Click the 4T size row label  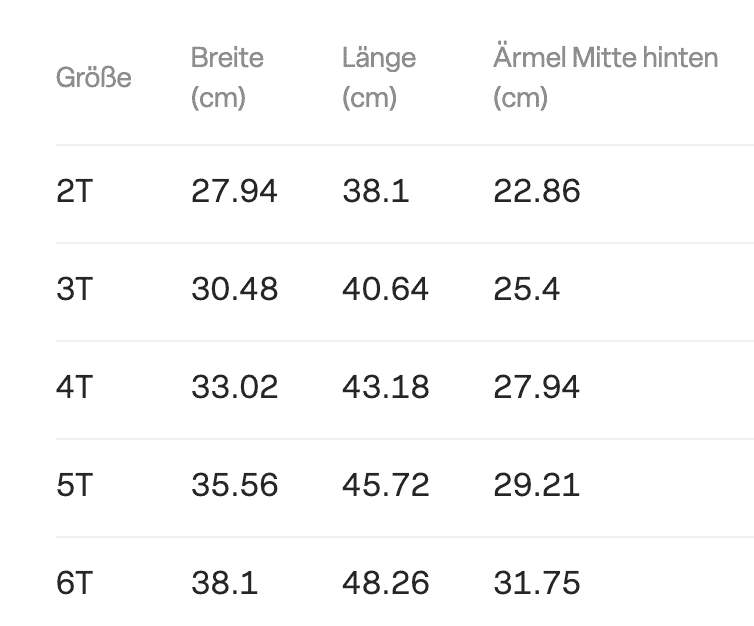click(x=74, y=387)
